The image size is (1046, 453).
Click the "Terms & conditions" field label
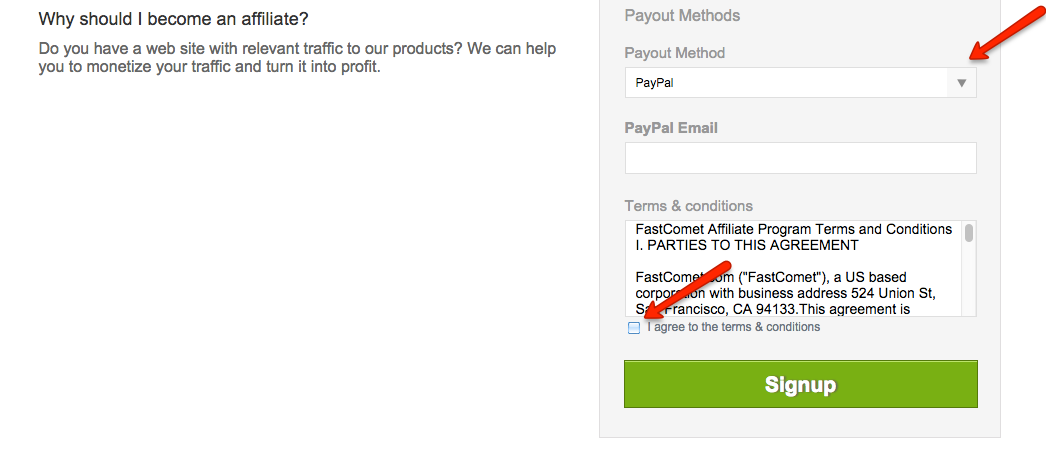click(x=688, y=205)
